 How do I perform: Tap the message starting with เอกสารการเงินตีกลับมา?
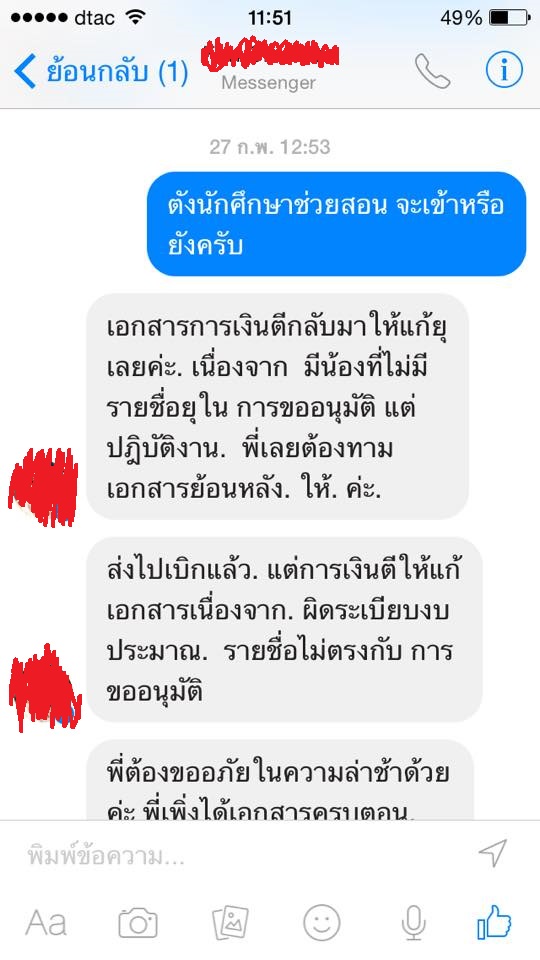(x=278, y=407)
